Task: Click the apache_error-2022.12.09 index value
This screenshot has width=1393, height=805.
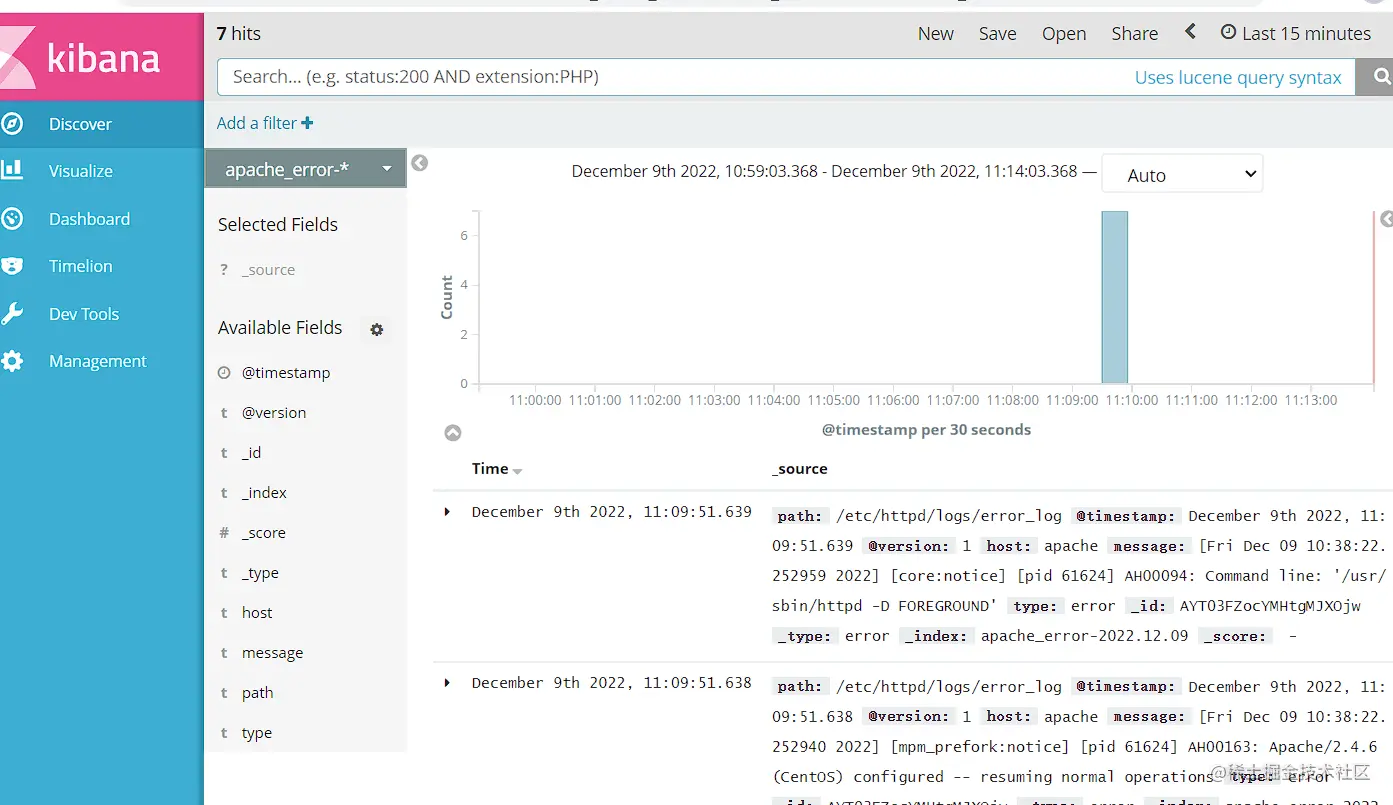Action: tap(1085, 636)
